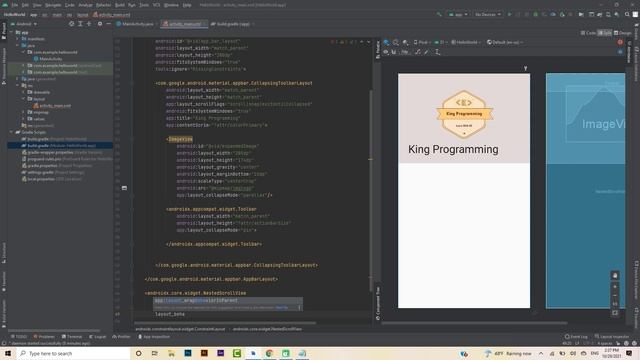Image resolution: width=640 pixels, height=360 pixels.
Task: Click the clear constraints icon
Action: click(418, 52)
